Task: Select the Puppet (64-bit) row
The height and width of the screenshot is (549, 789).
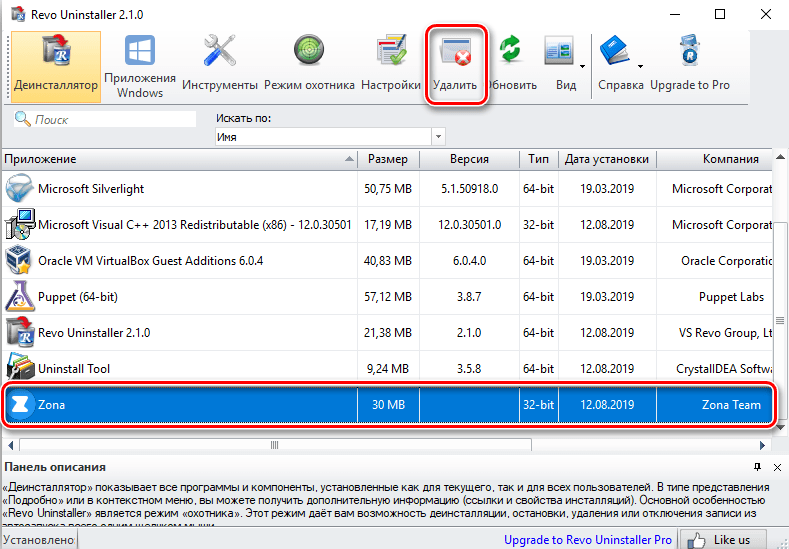Action: [387, 297]
